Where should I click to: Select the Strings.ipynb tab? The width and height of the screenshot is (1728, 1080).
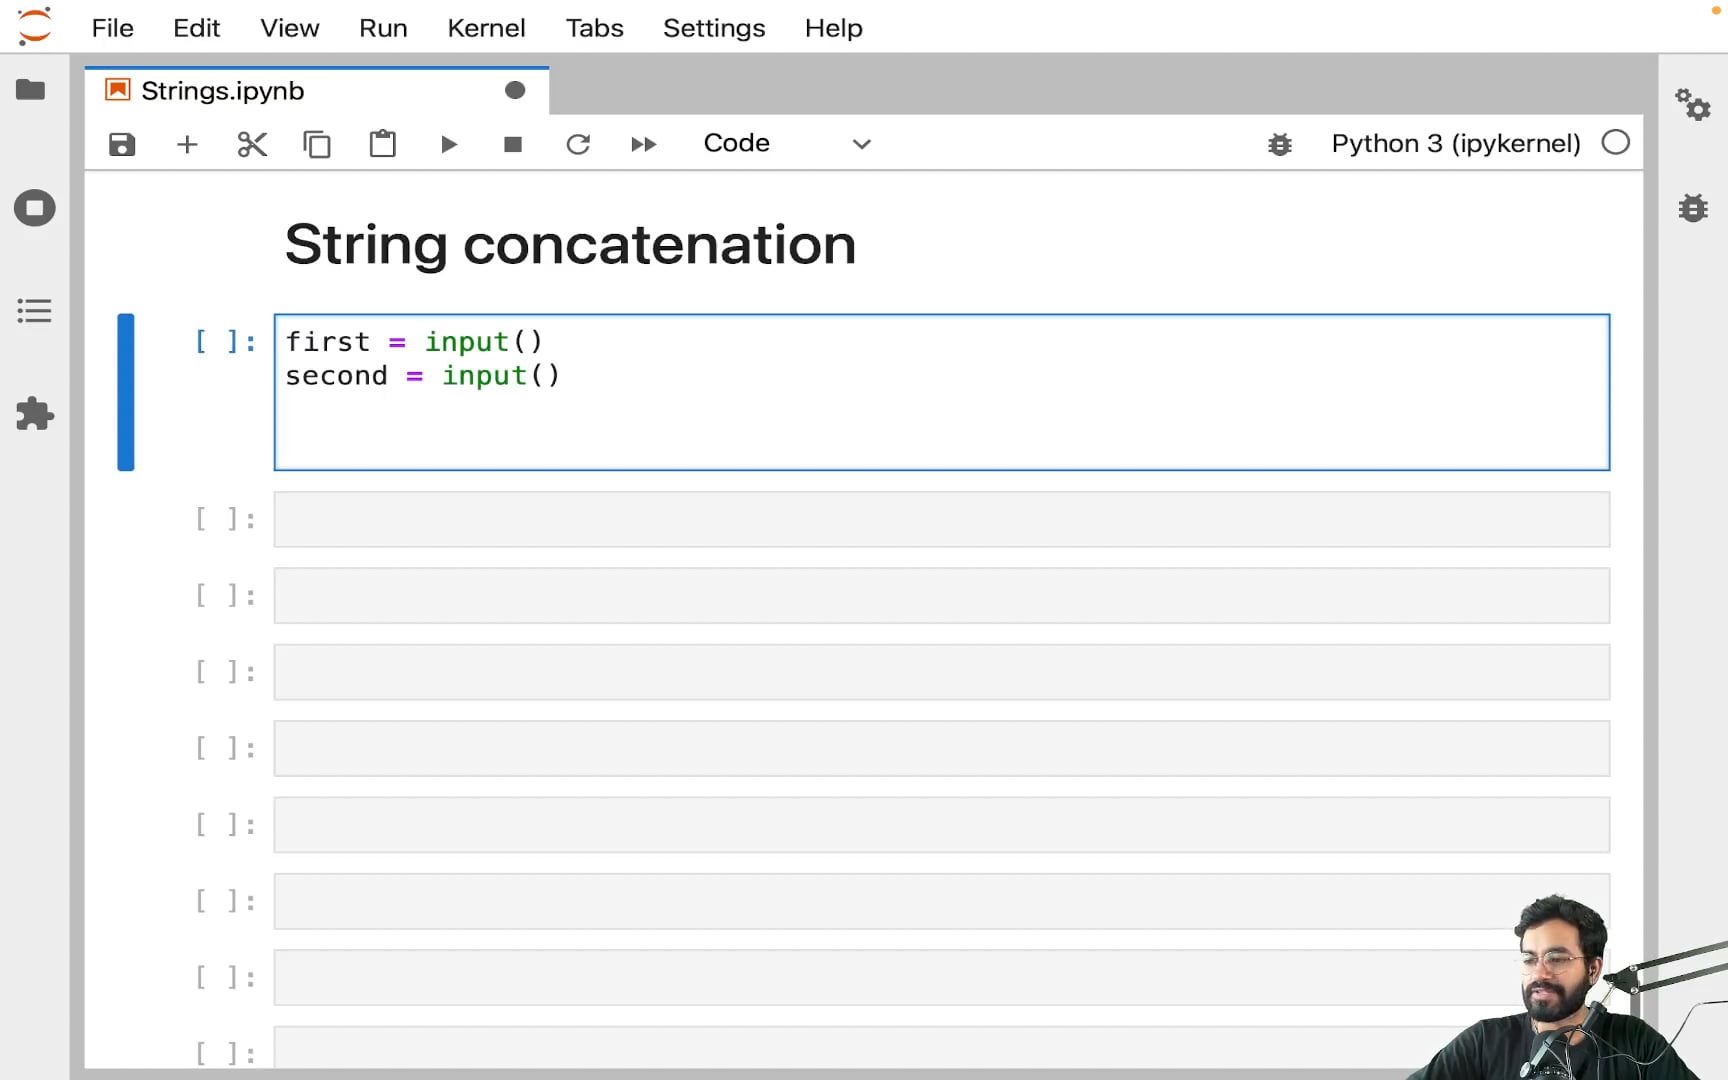(222, 91)
